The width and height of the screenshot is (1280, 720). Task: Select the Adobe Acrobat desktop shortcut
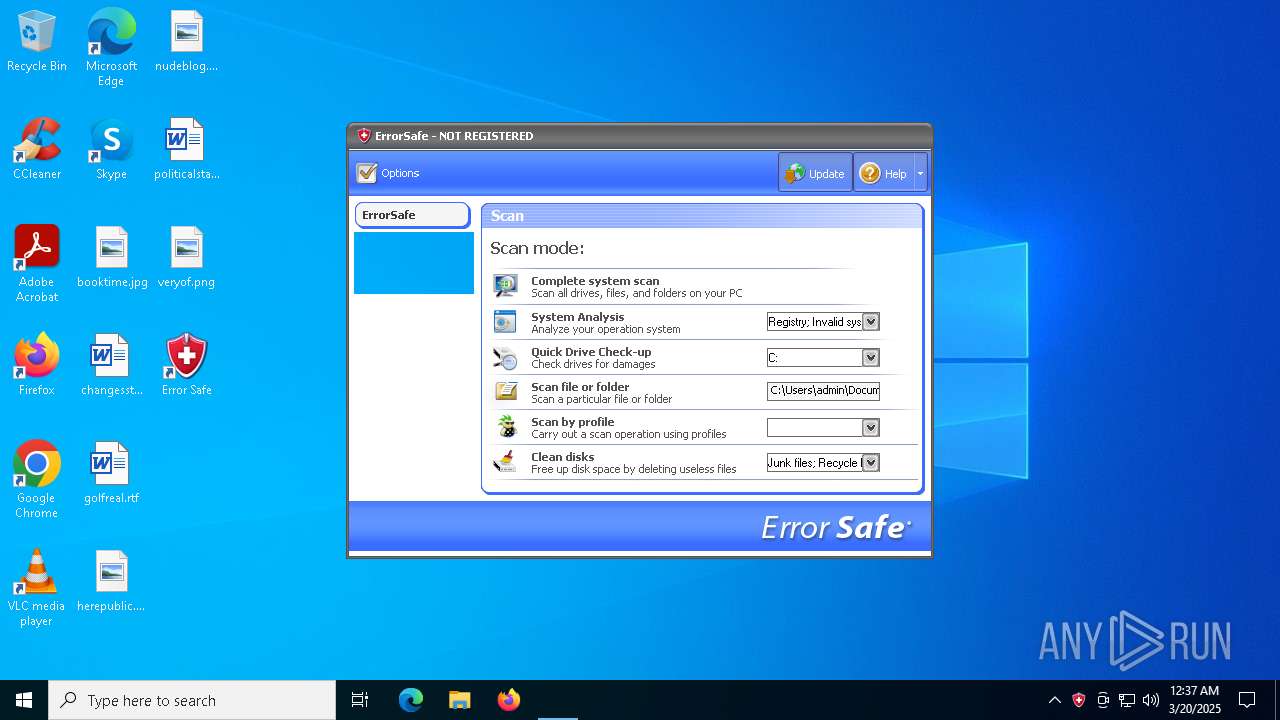pos(37,263)
